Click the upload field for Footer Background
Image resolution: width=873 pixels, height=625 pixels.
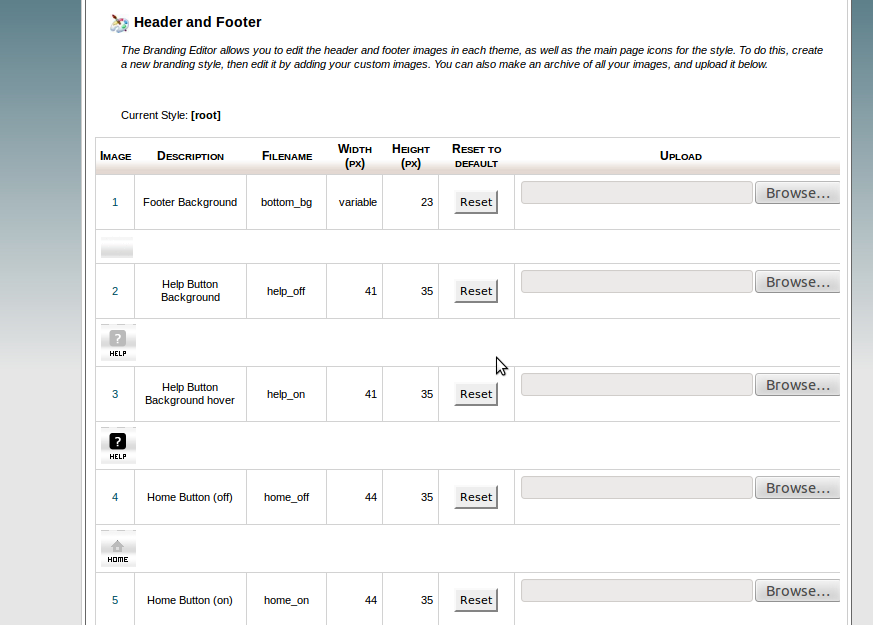coord(636,193)
